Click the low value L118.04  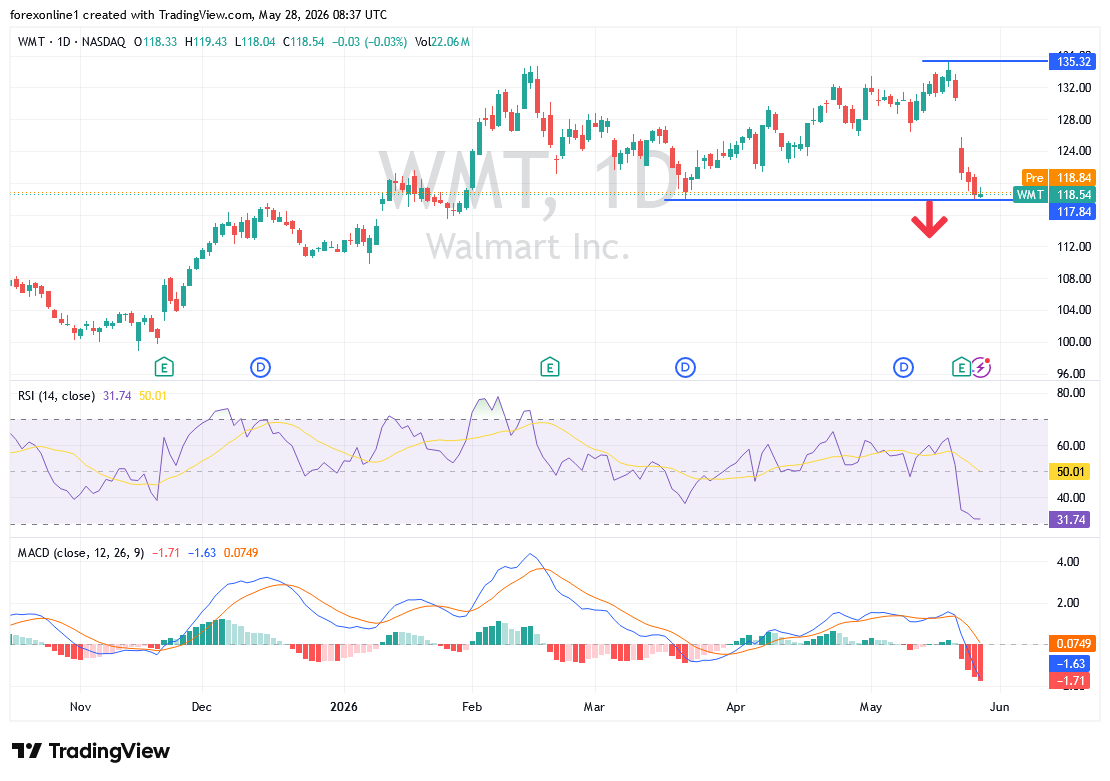coord(255,42)
